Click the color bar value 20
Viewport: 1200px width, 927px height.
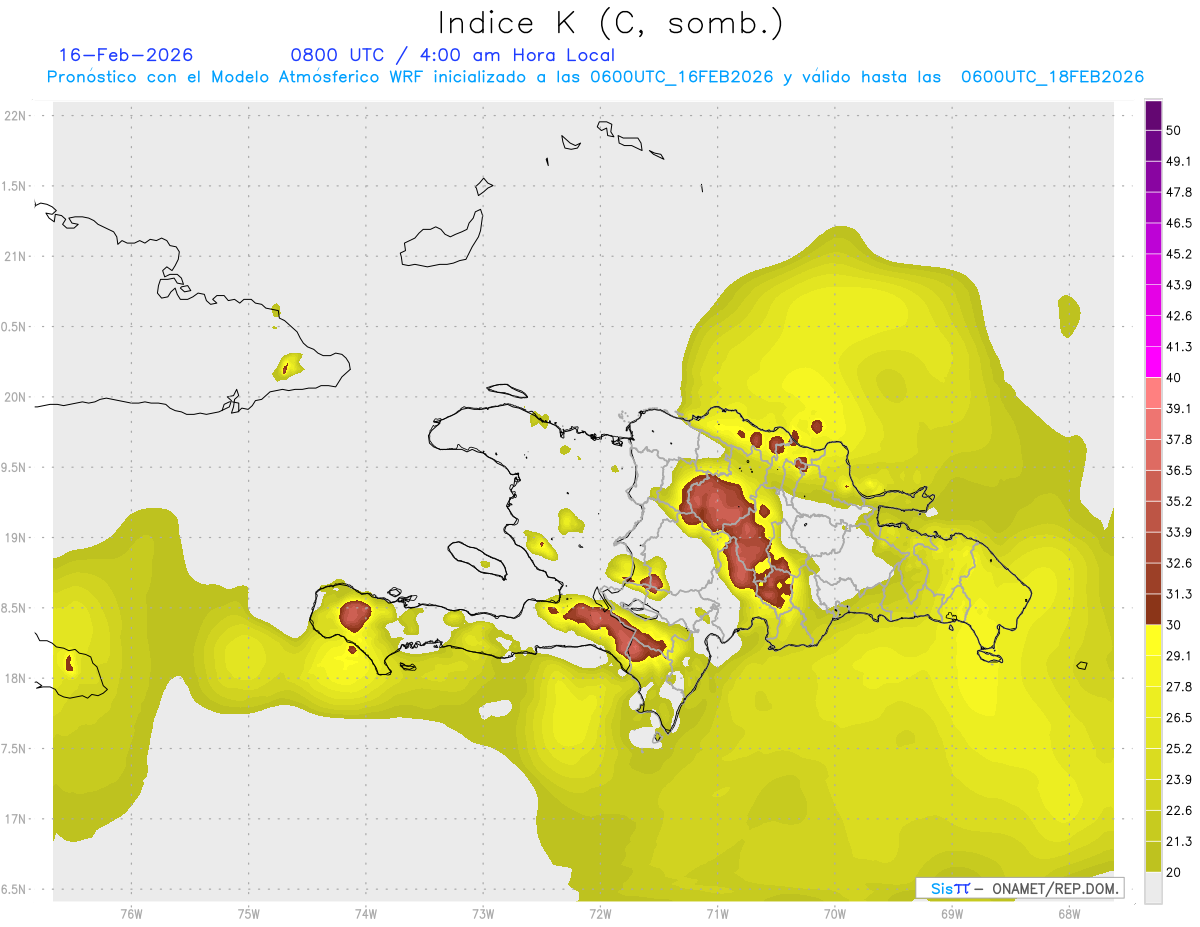click(1174, 872)
